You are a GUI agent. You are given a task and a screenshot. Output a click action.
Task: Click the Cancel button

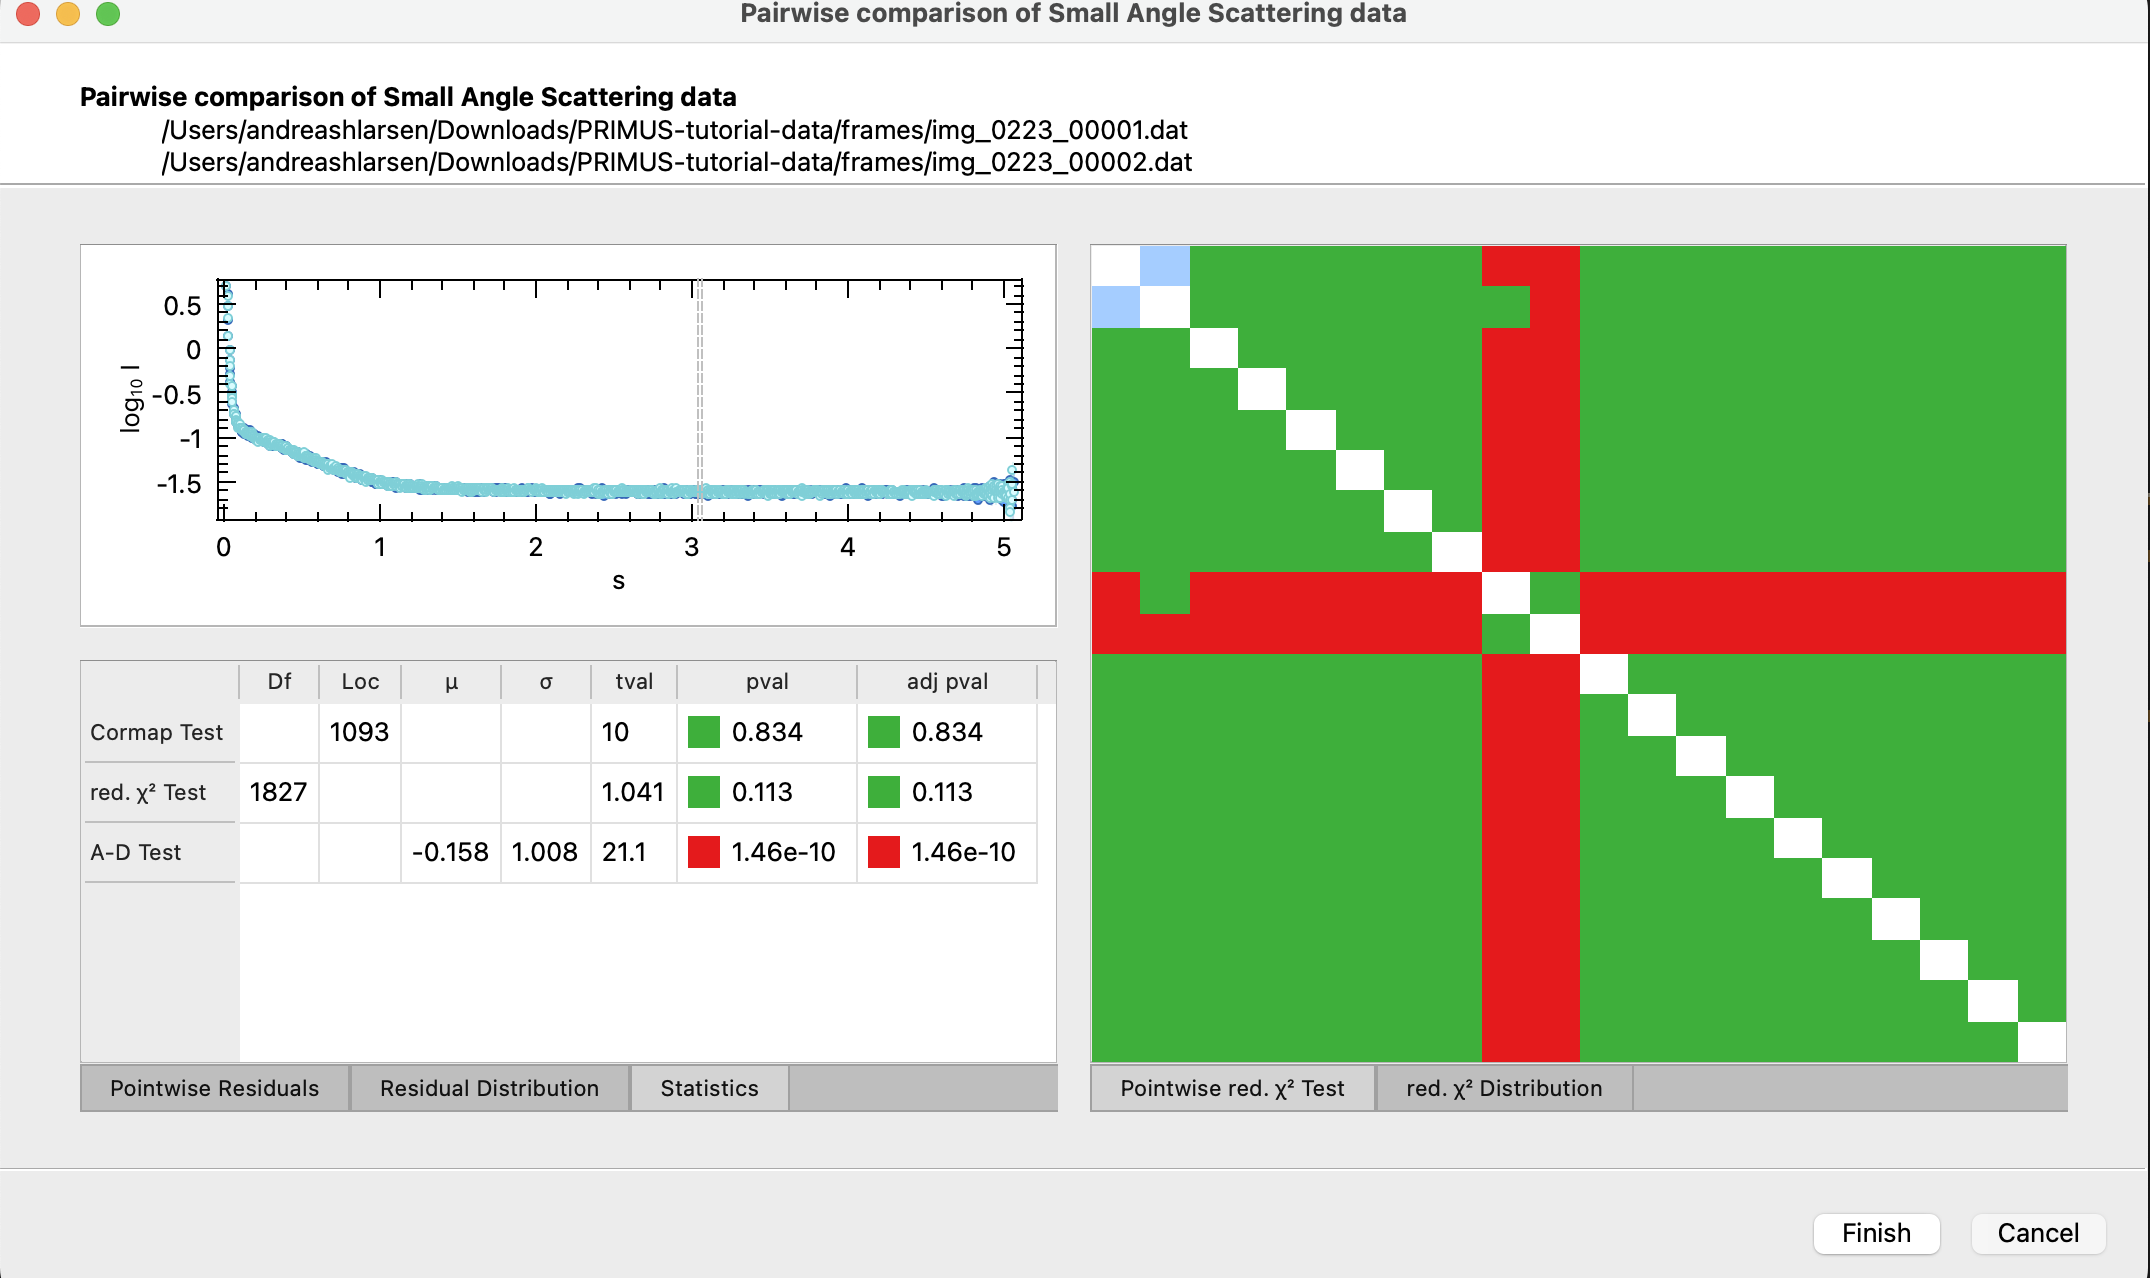click(2037, 1233)
